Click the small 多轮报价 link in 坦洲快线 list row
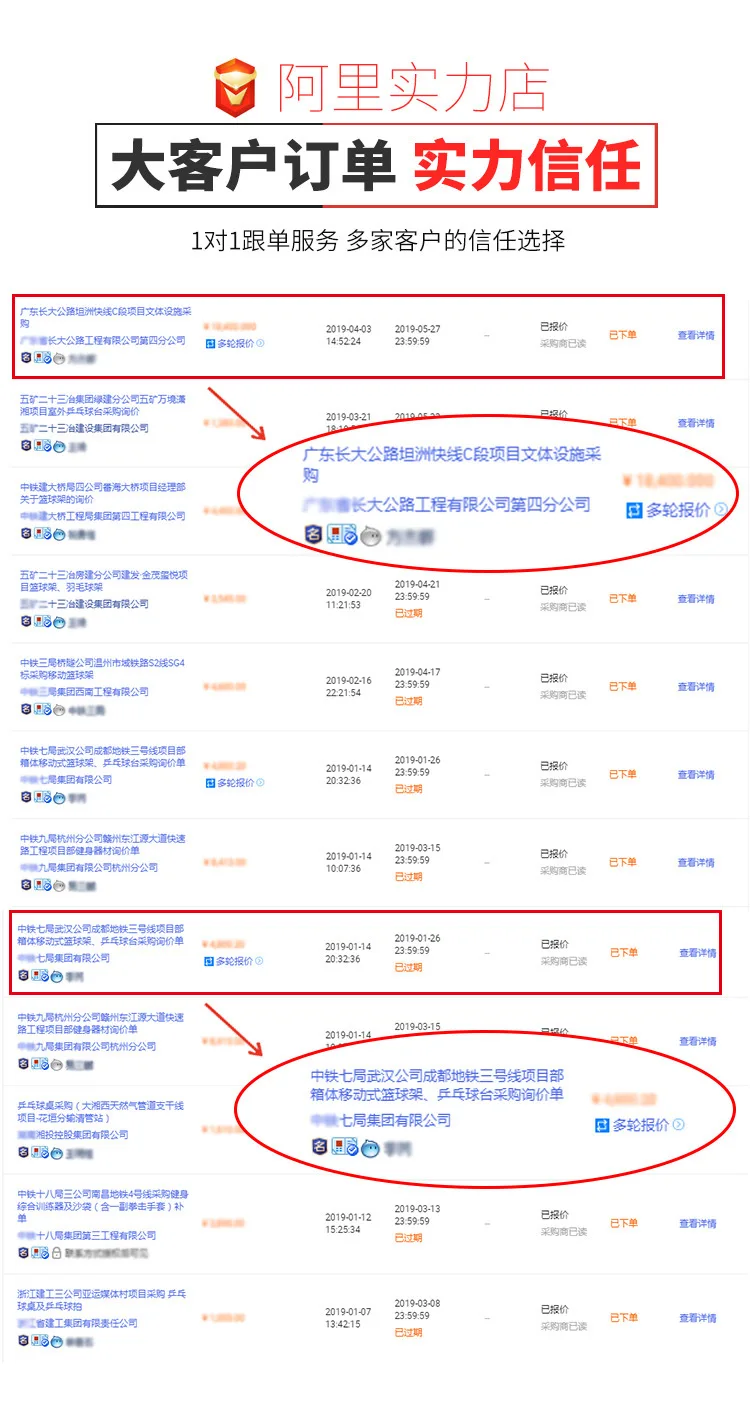The height and width of the screenshot is (1411, 750). tap(235, 344)
